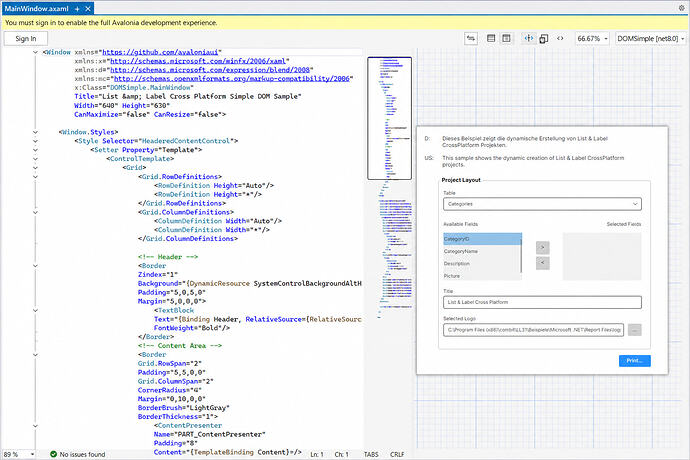690x460 pixels.
Task: Click the overlapping windows preview icon
Action: pos(544,39)
